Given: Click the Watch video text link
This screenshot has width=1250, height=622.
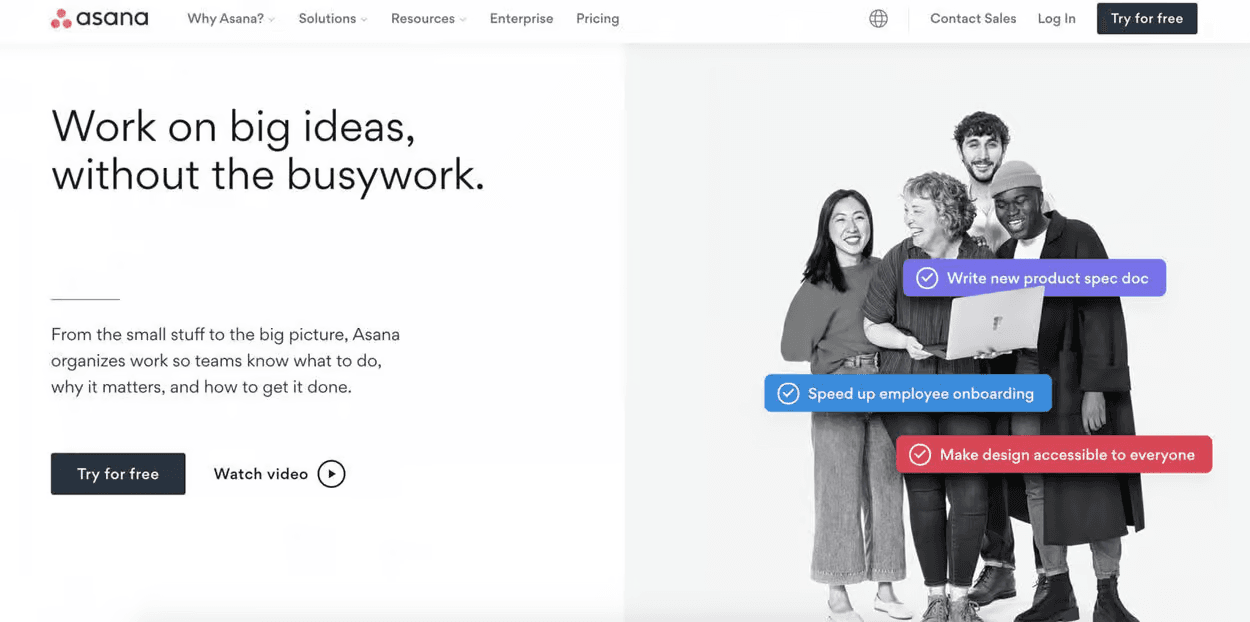Looking at the screenshot, I should pos(261,474).
